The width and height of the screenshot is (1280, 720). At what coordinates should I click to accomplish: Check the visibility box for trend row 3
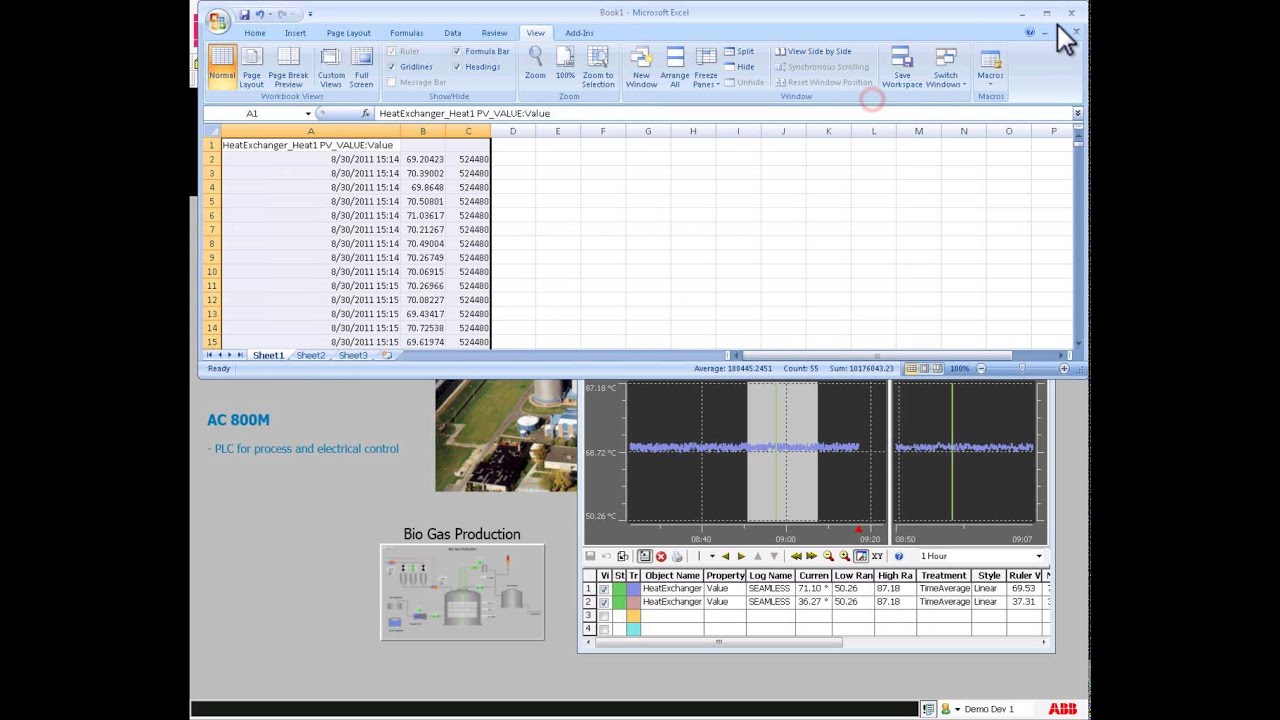pyautogui.click(x=604, y=615)
